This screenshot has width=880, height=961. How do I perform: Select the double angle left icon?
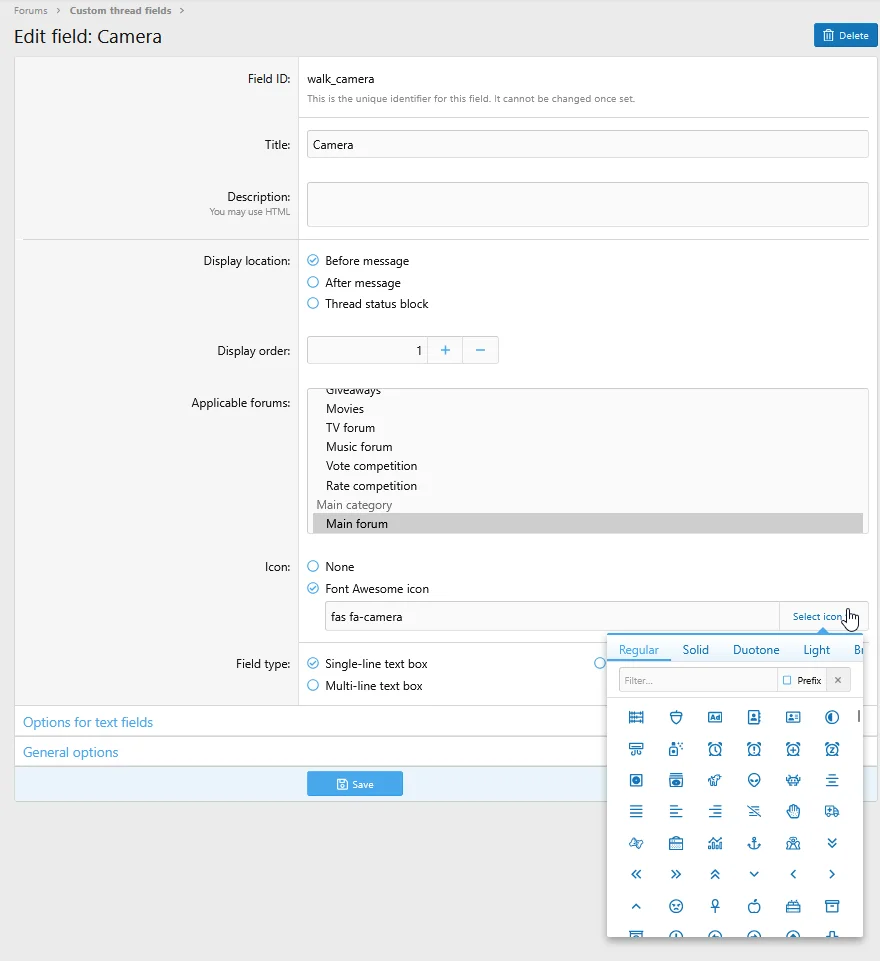point(636,875)
